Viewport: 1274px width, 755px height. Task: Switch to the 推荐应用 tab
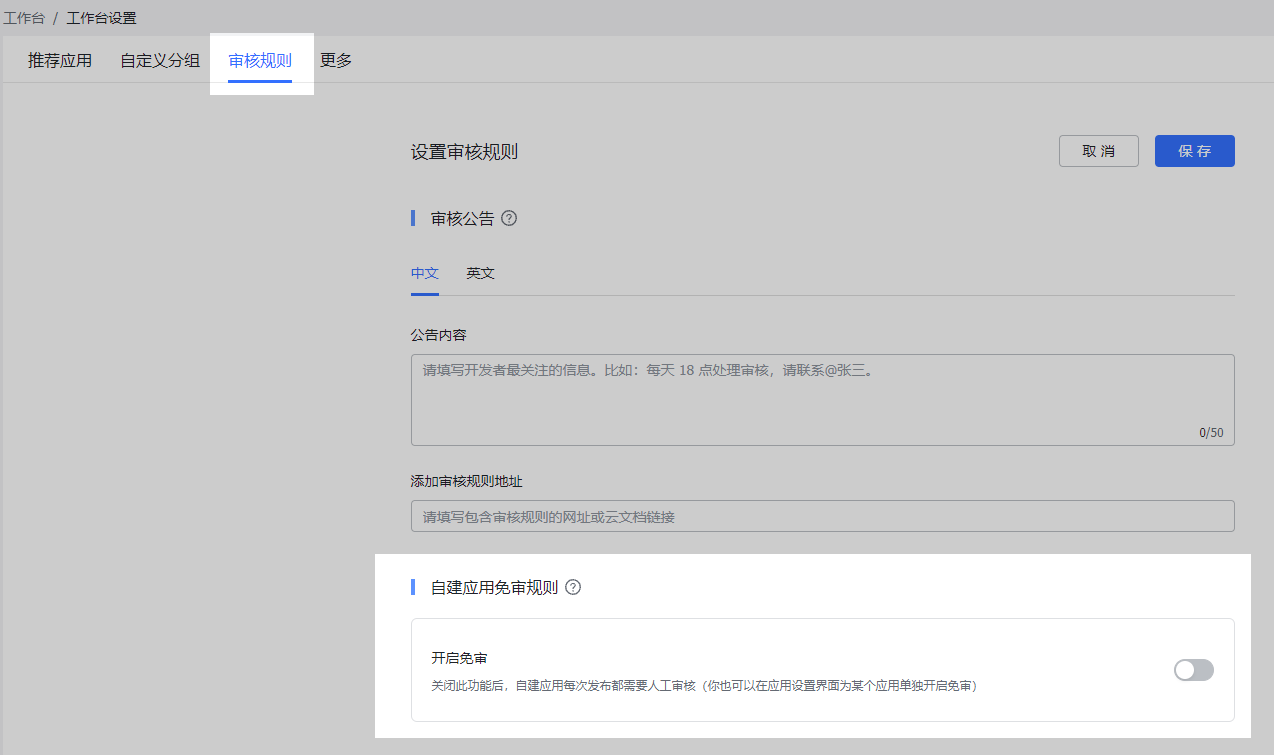coord(60,60)
